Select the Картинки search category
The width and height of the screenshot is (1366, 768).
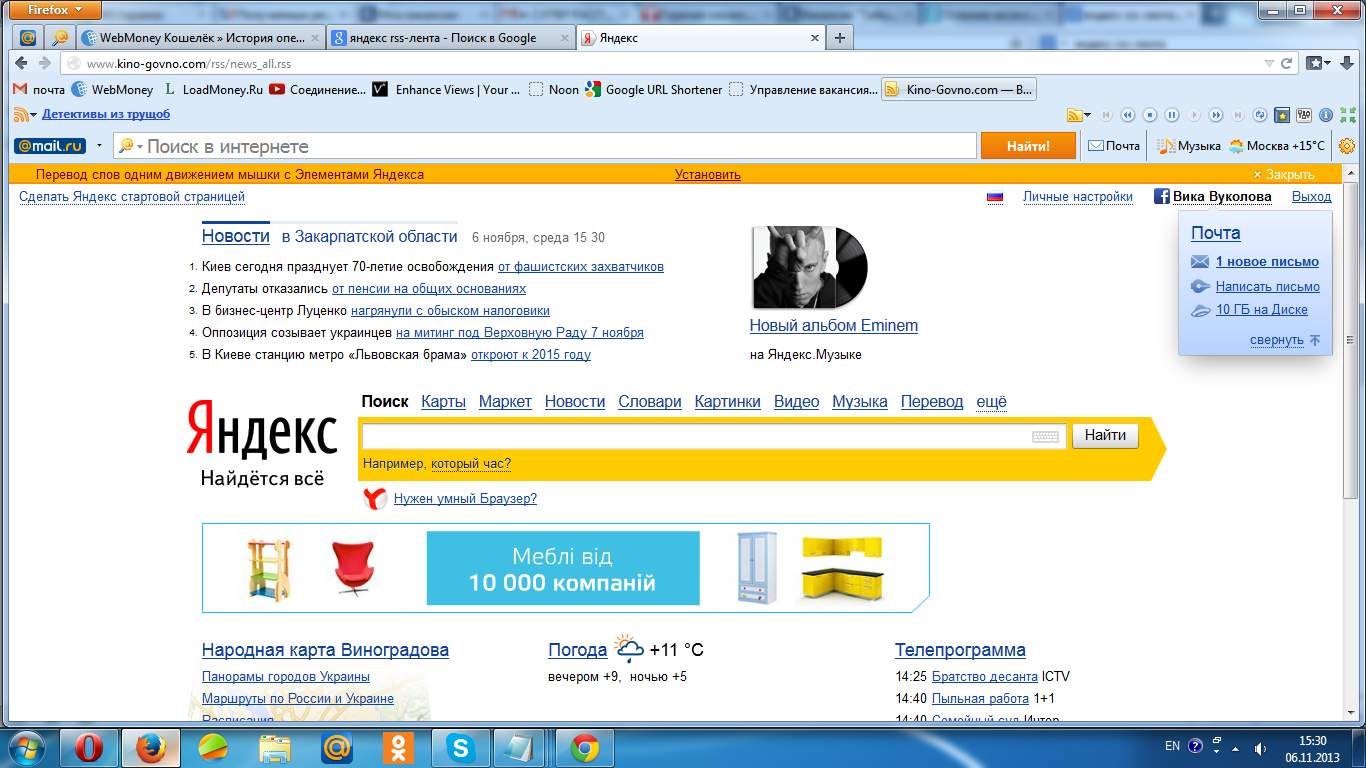pyautogui.click(x=728, y=401)
